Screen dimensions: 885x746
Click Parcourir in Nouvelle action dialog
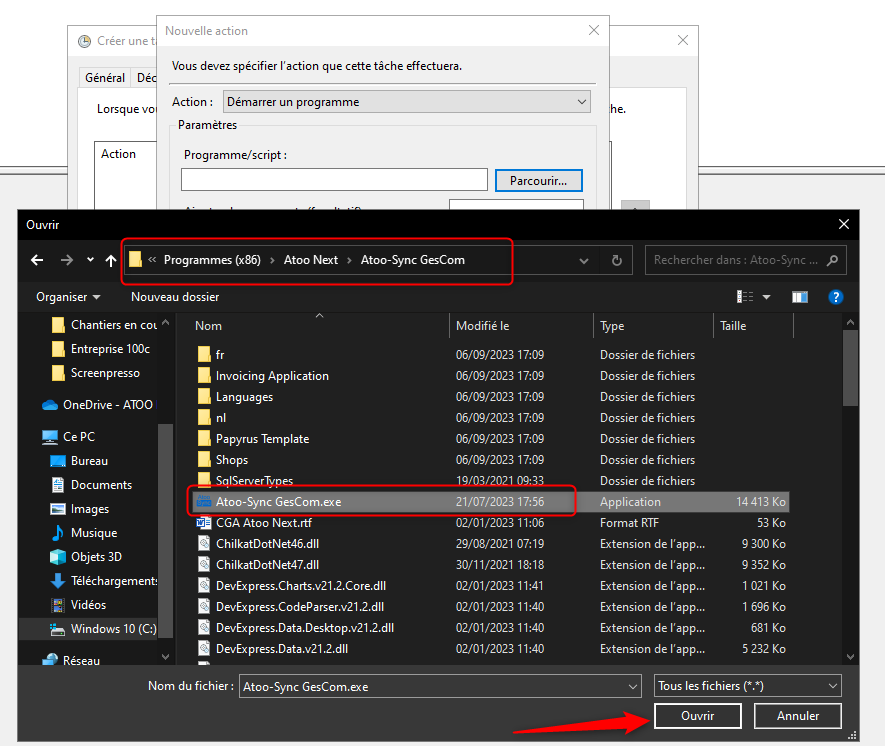point(538,181)
